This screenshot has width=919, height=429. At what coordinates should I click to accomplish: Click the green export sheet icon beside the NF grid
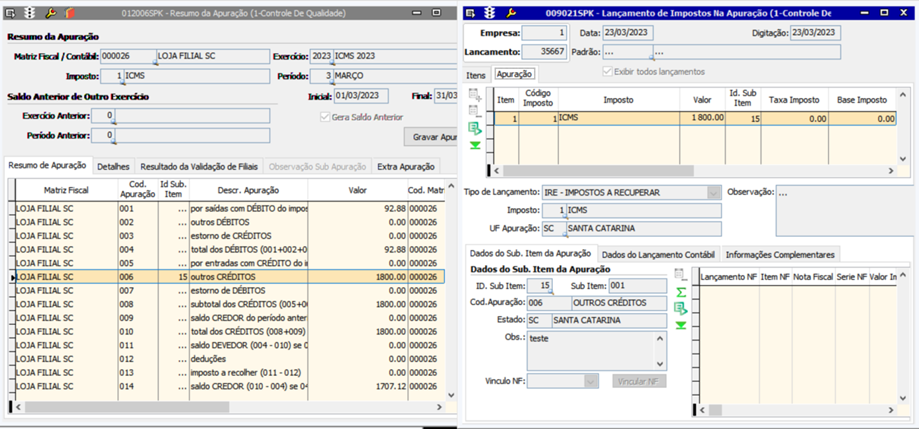(x=681, y=308)
